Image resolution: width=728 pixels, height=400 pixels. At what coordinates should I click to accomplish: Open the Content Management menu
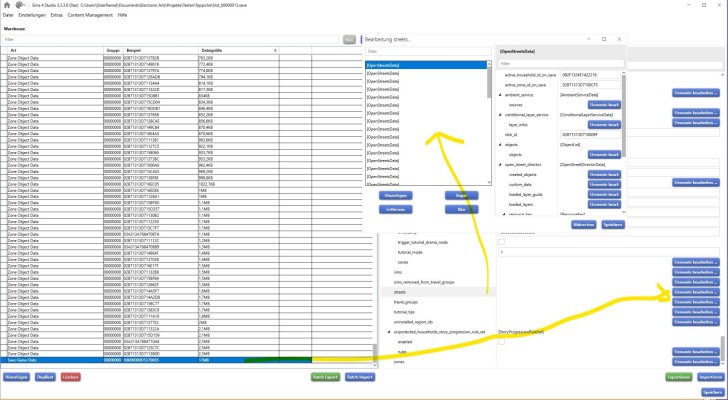click(90, 15)
